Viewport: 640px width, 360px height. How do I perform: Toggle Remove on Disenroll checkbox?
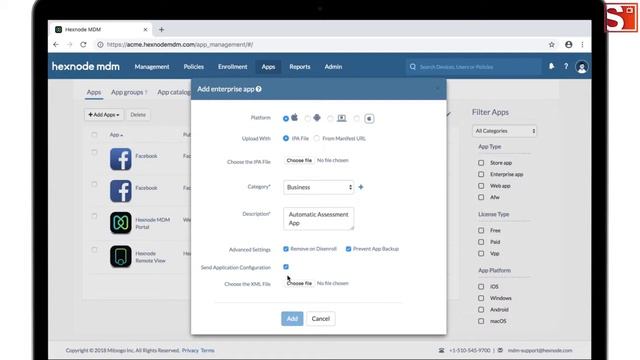coord(286,249)
